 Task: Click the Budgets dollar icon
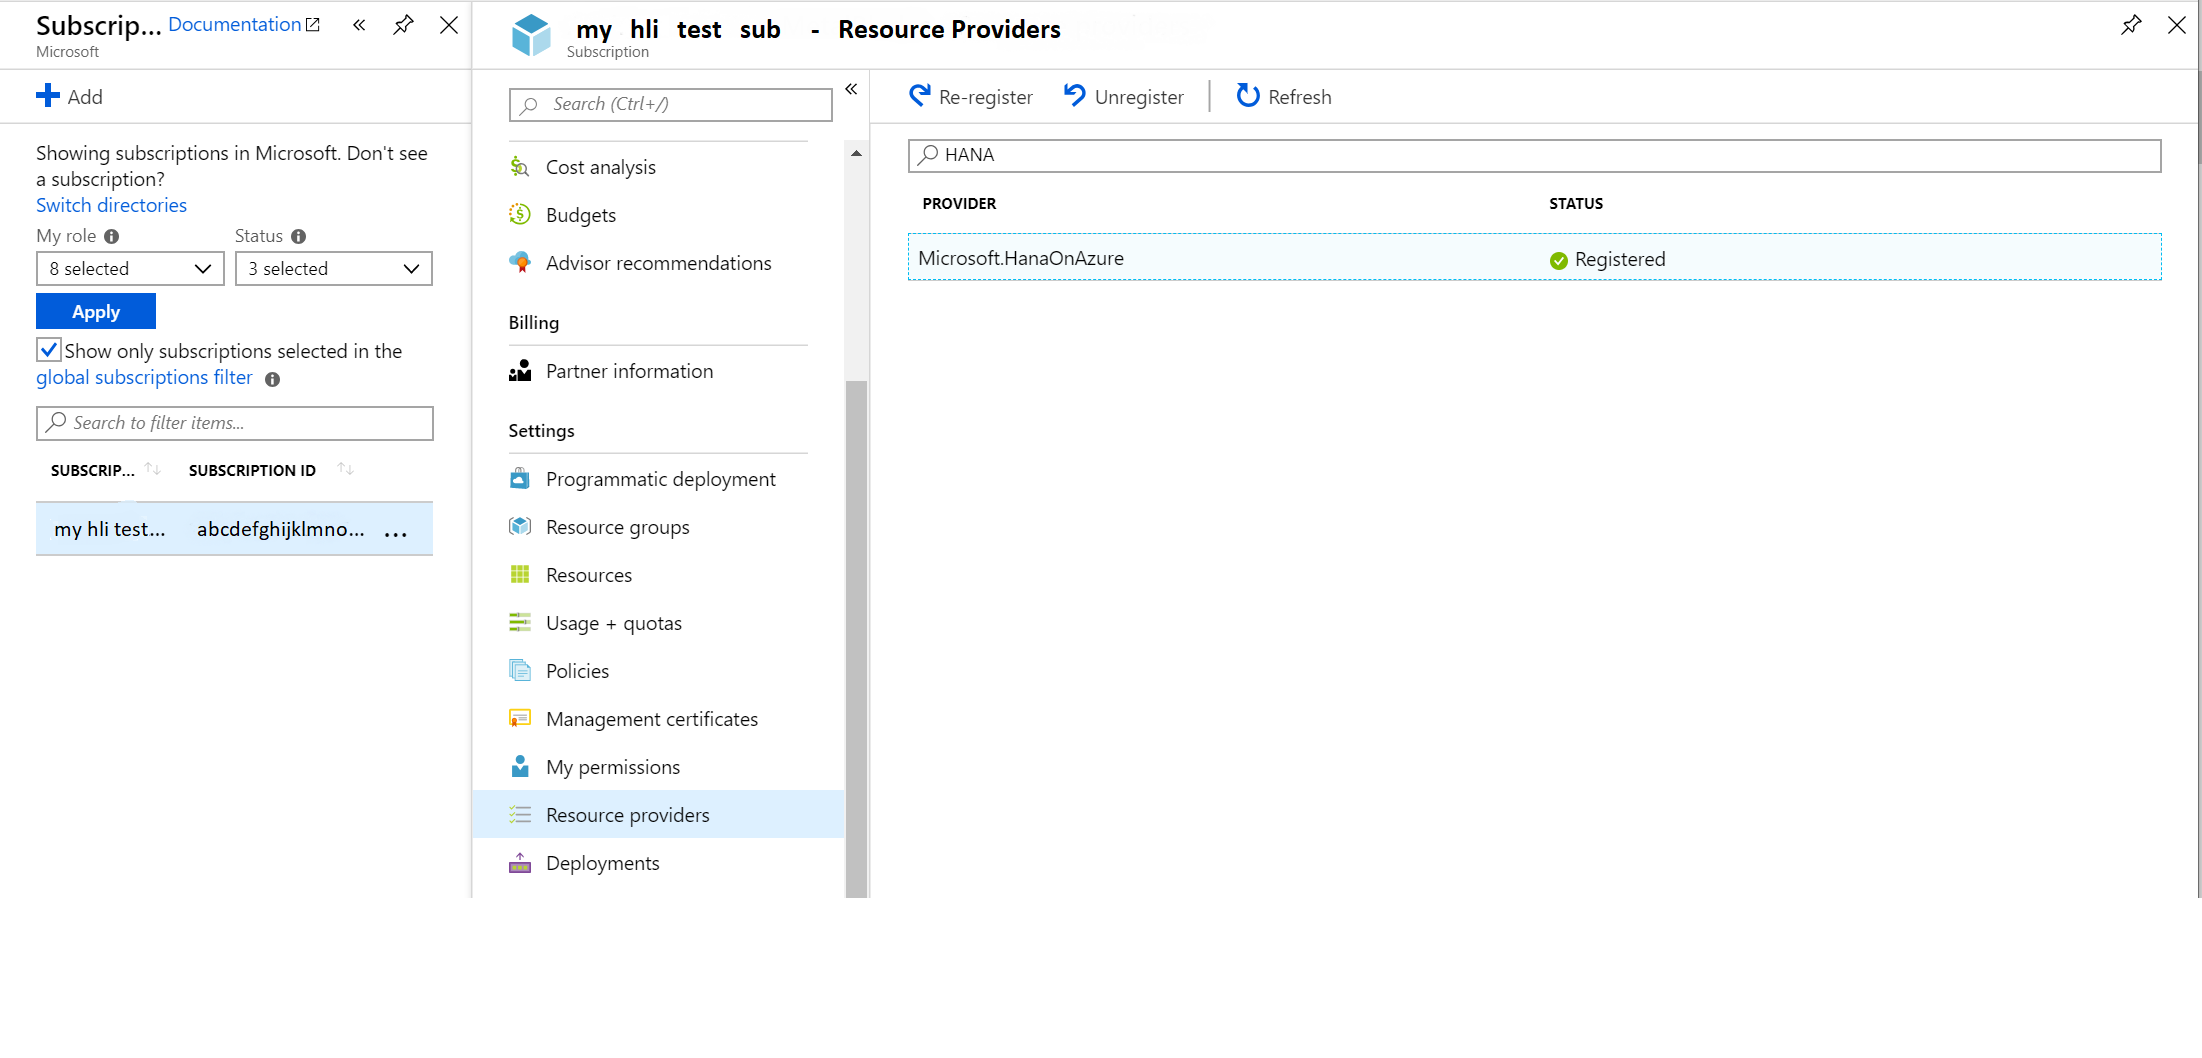[x=520, y=214]
